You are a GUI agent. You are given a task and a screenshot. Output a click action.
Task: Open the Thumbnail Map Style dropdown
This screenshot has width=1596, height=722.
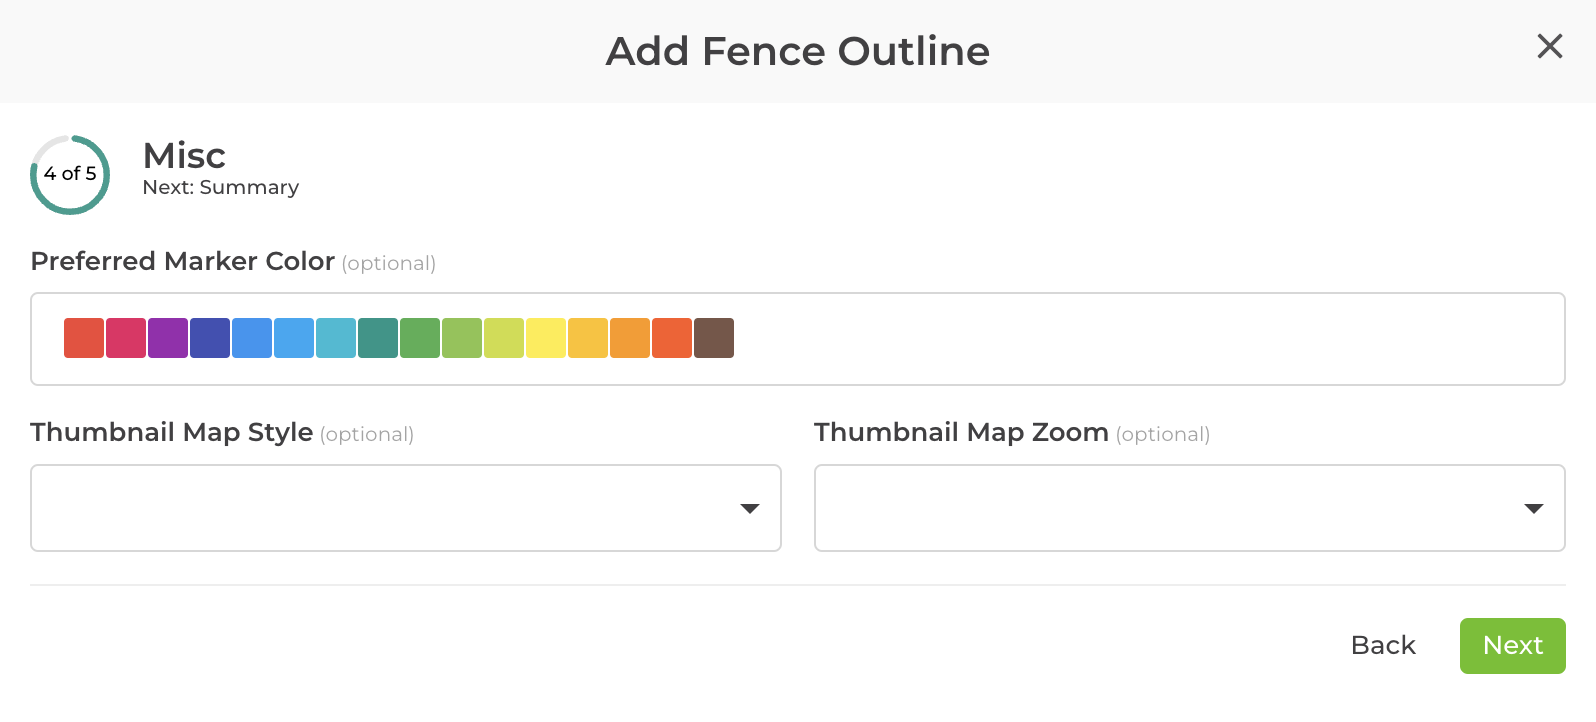point(405,508)
